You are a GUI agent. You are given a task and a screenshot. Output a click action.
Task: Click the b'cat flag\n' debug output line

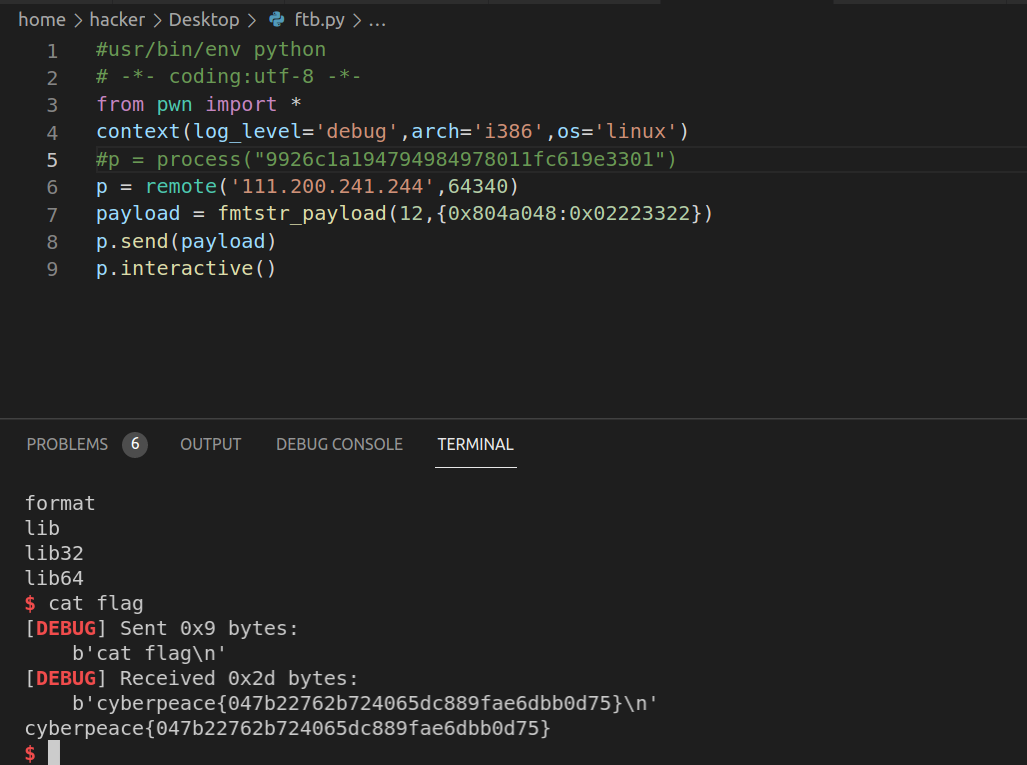click(149, 653)
